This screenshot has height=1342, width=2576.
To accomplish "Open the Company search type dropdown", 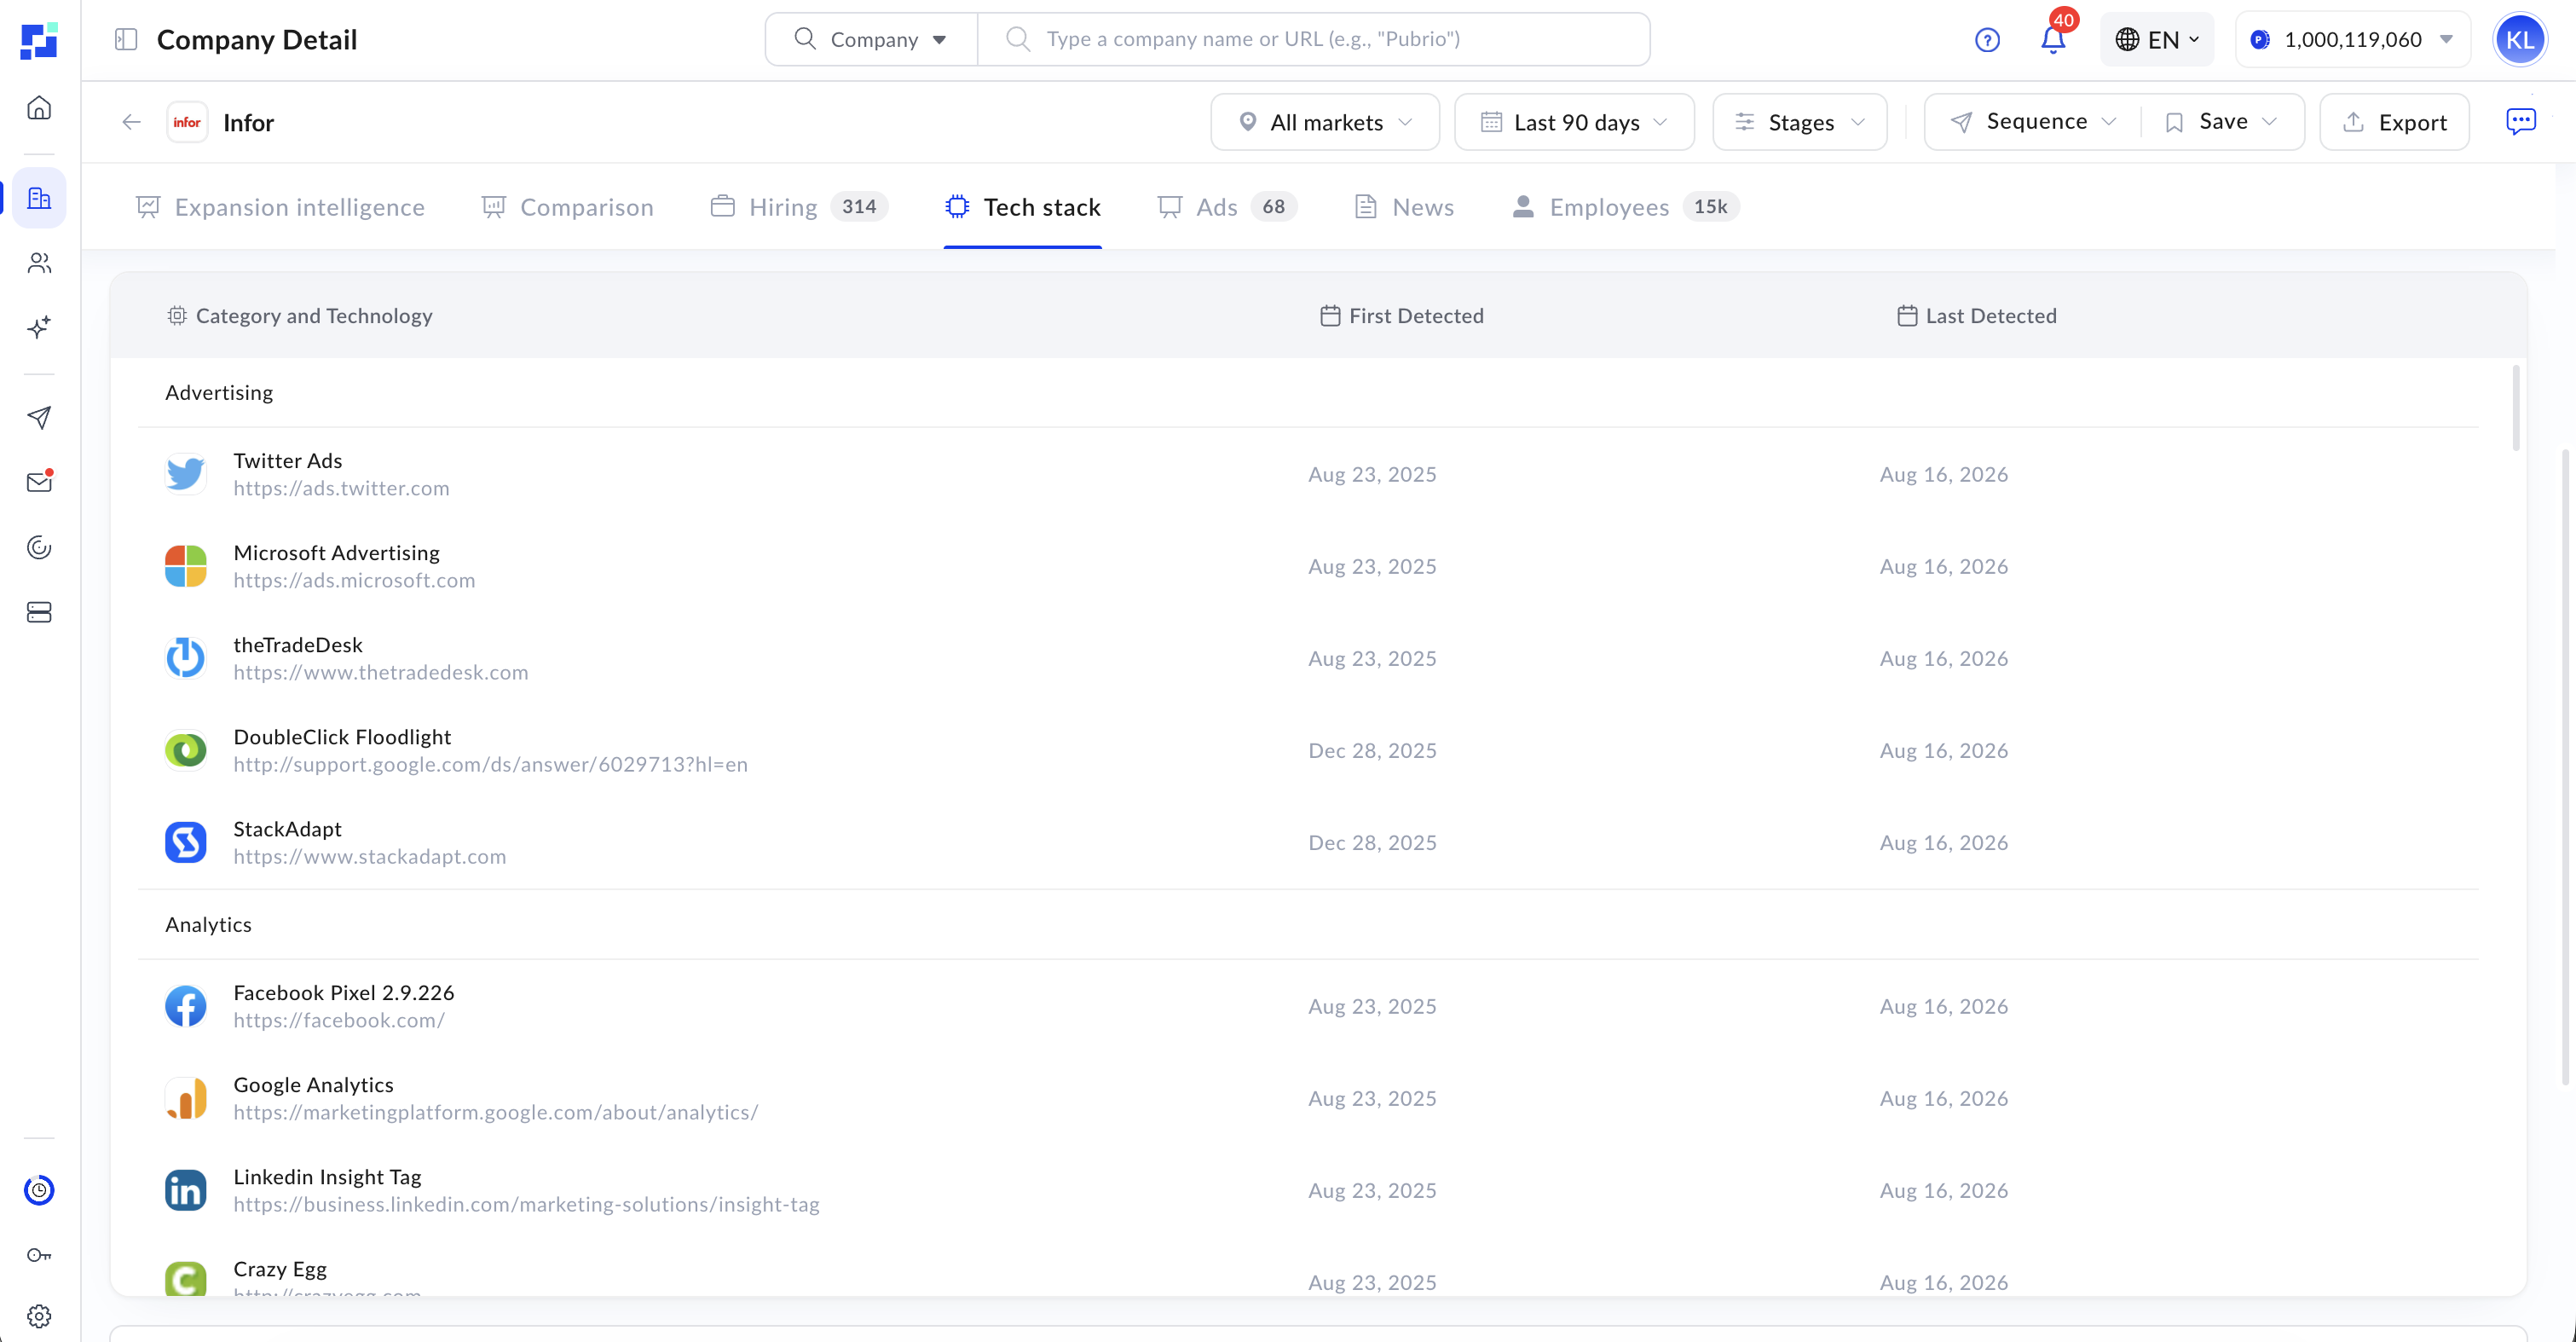I will 871,39.
